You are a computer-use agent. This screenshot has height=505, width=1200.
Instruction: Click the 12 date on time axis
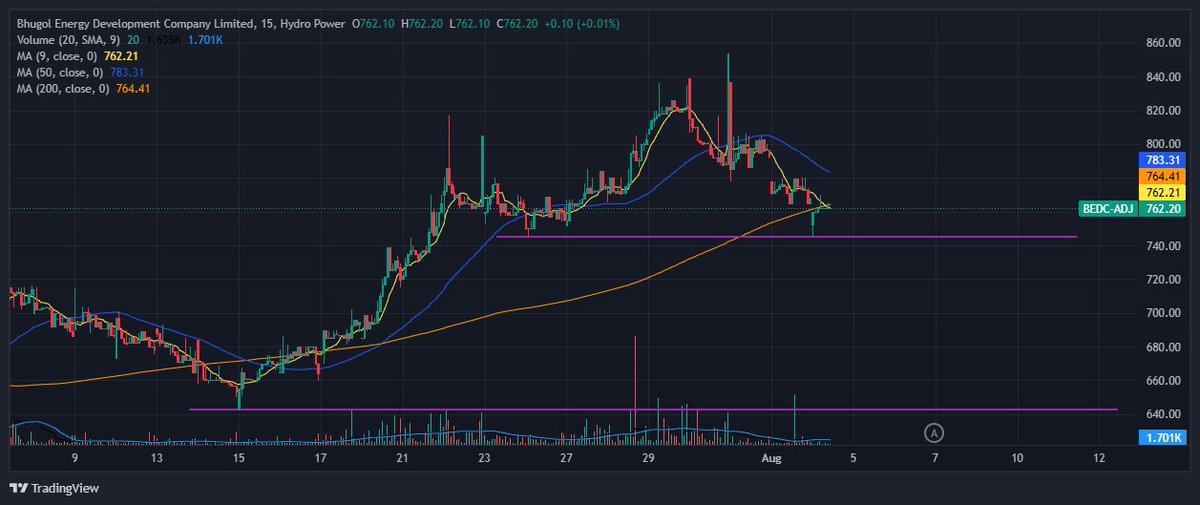coord(1099,457)
